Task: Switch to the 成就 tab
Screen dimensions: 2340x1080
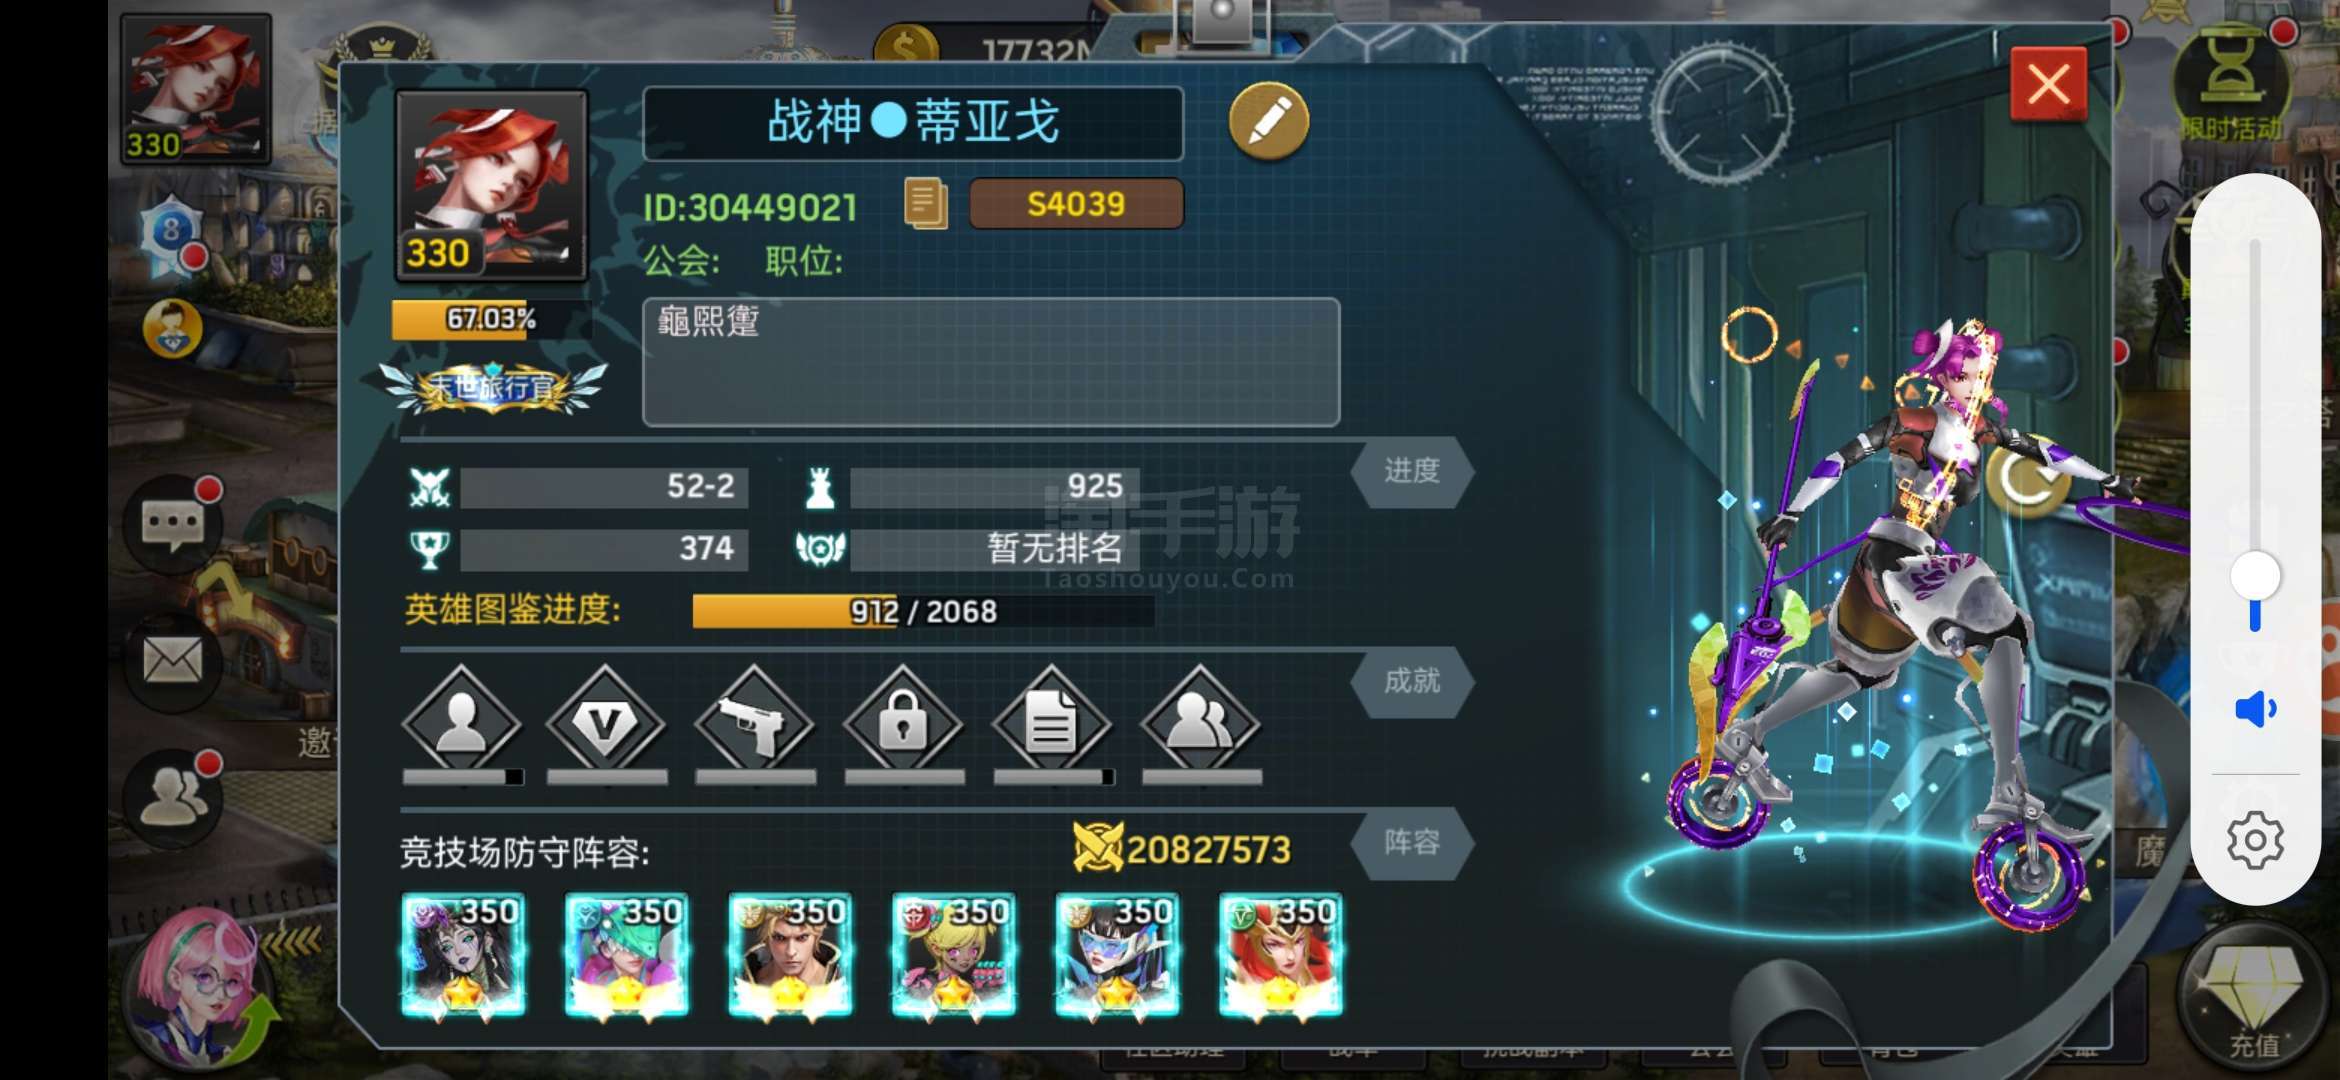Action: [x=1412, y=681]
